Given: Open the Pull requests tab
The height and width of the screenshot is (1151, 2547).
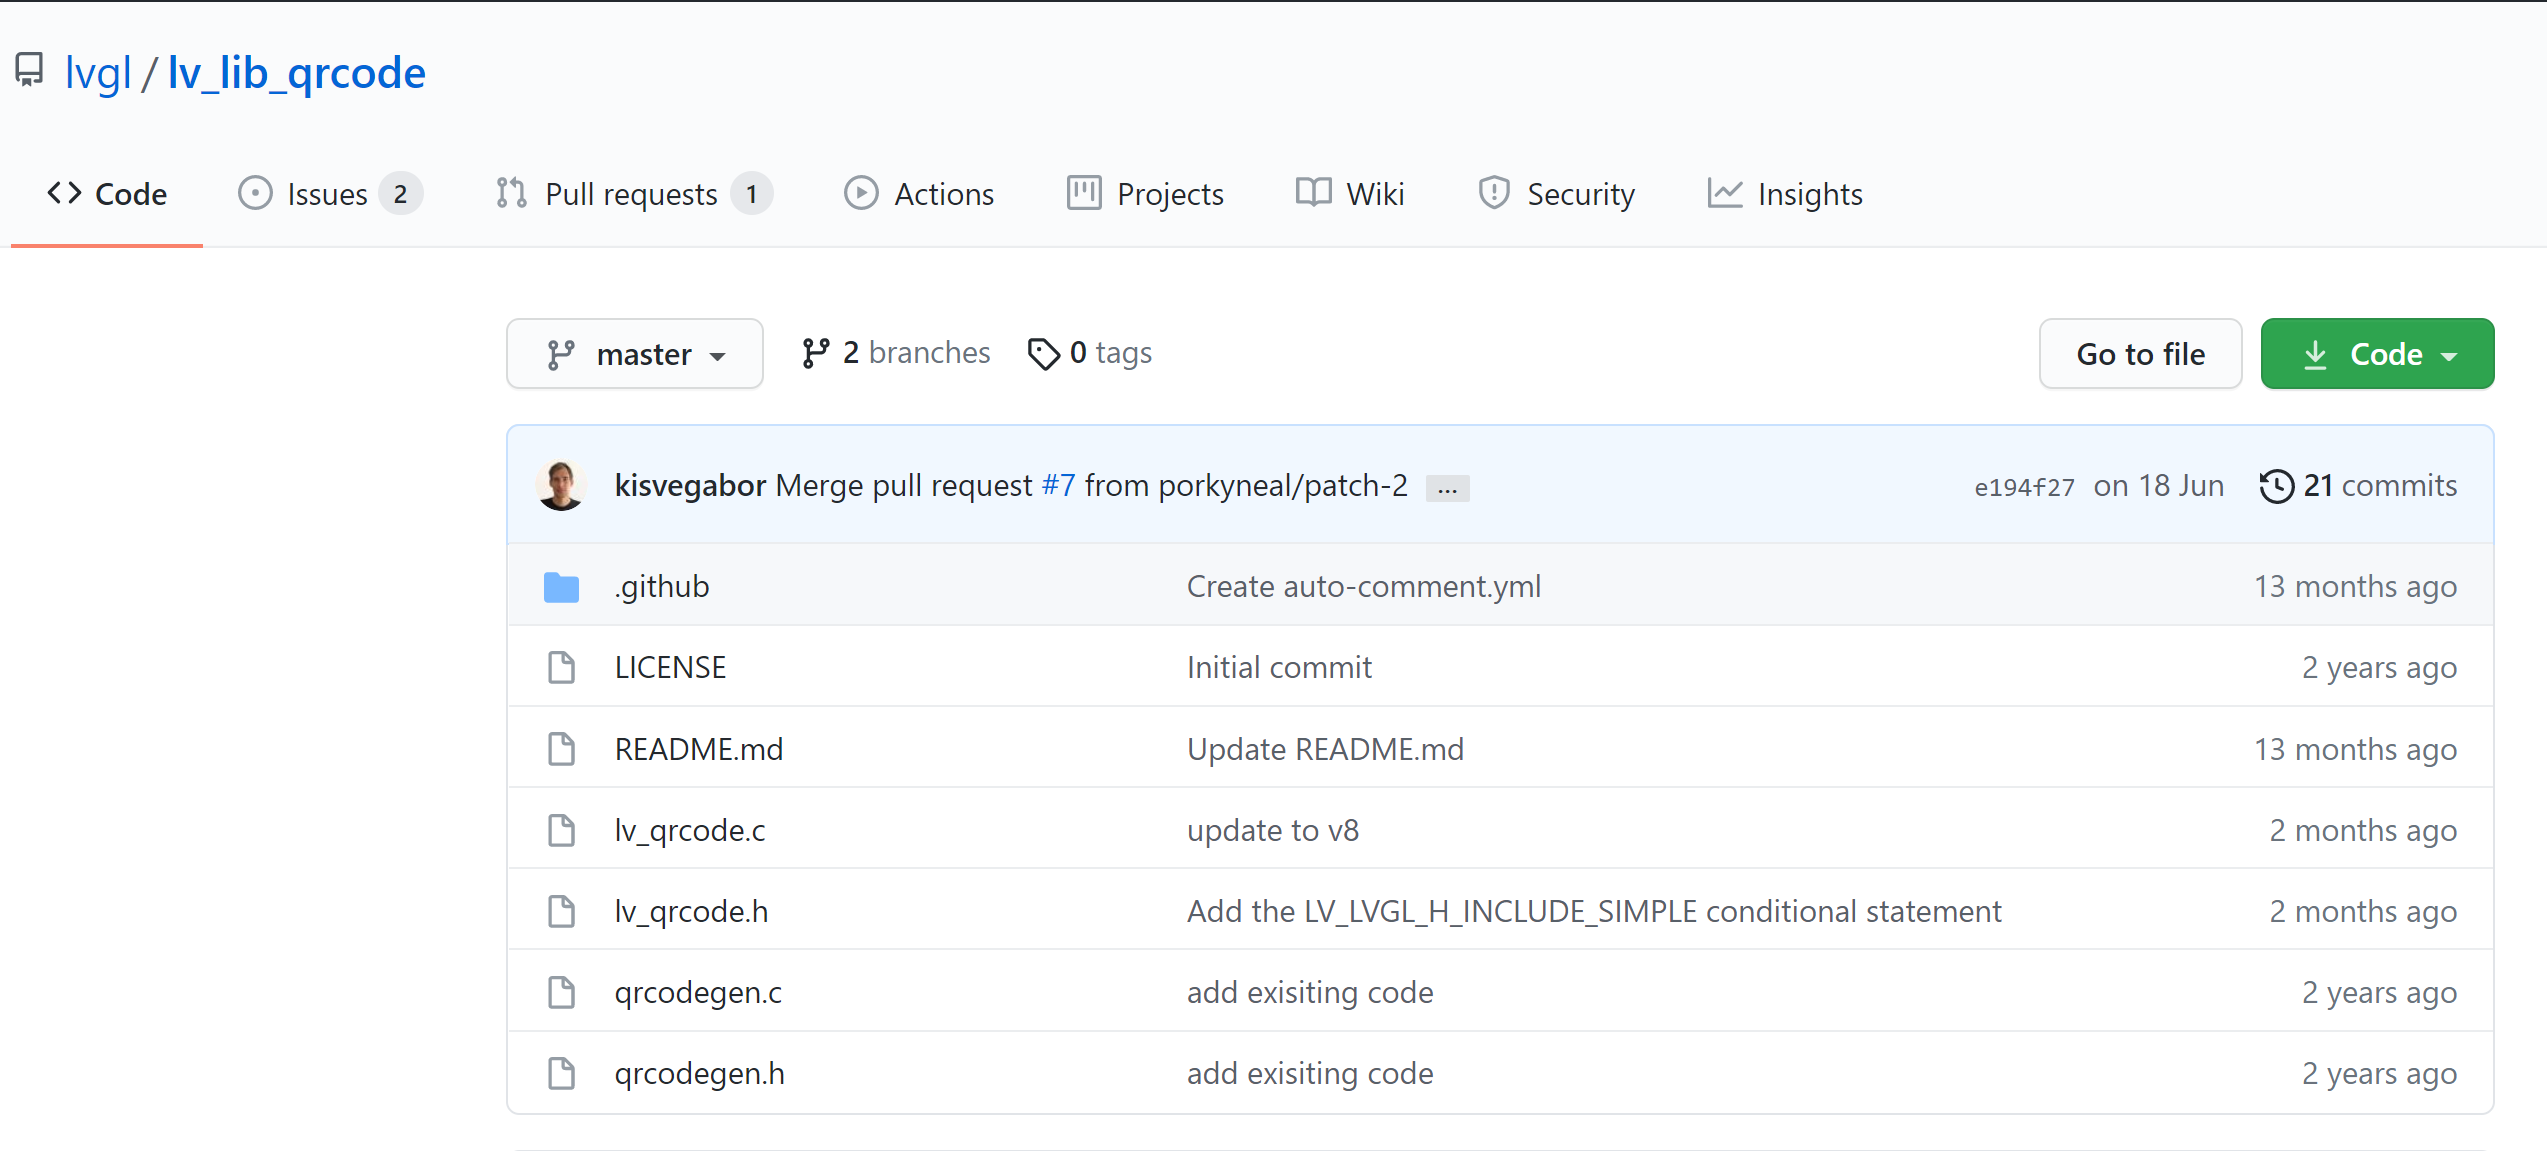Looking at the screenshot, I should [632, 194].
